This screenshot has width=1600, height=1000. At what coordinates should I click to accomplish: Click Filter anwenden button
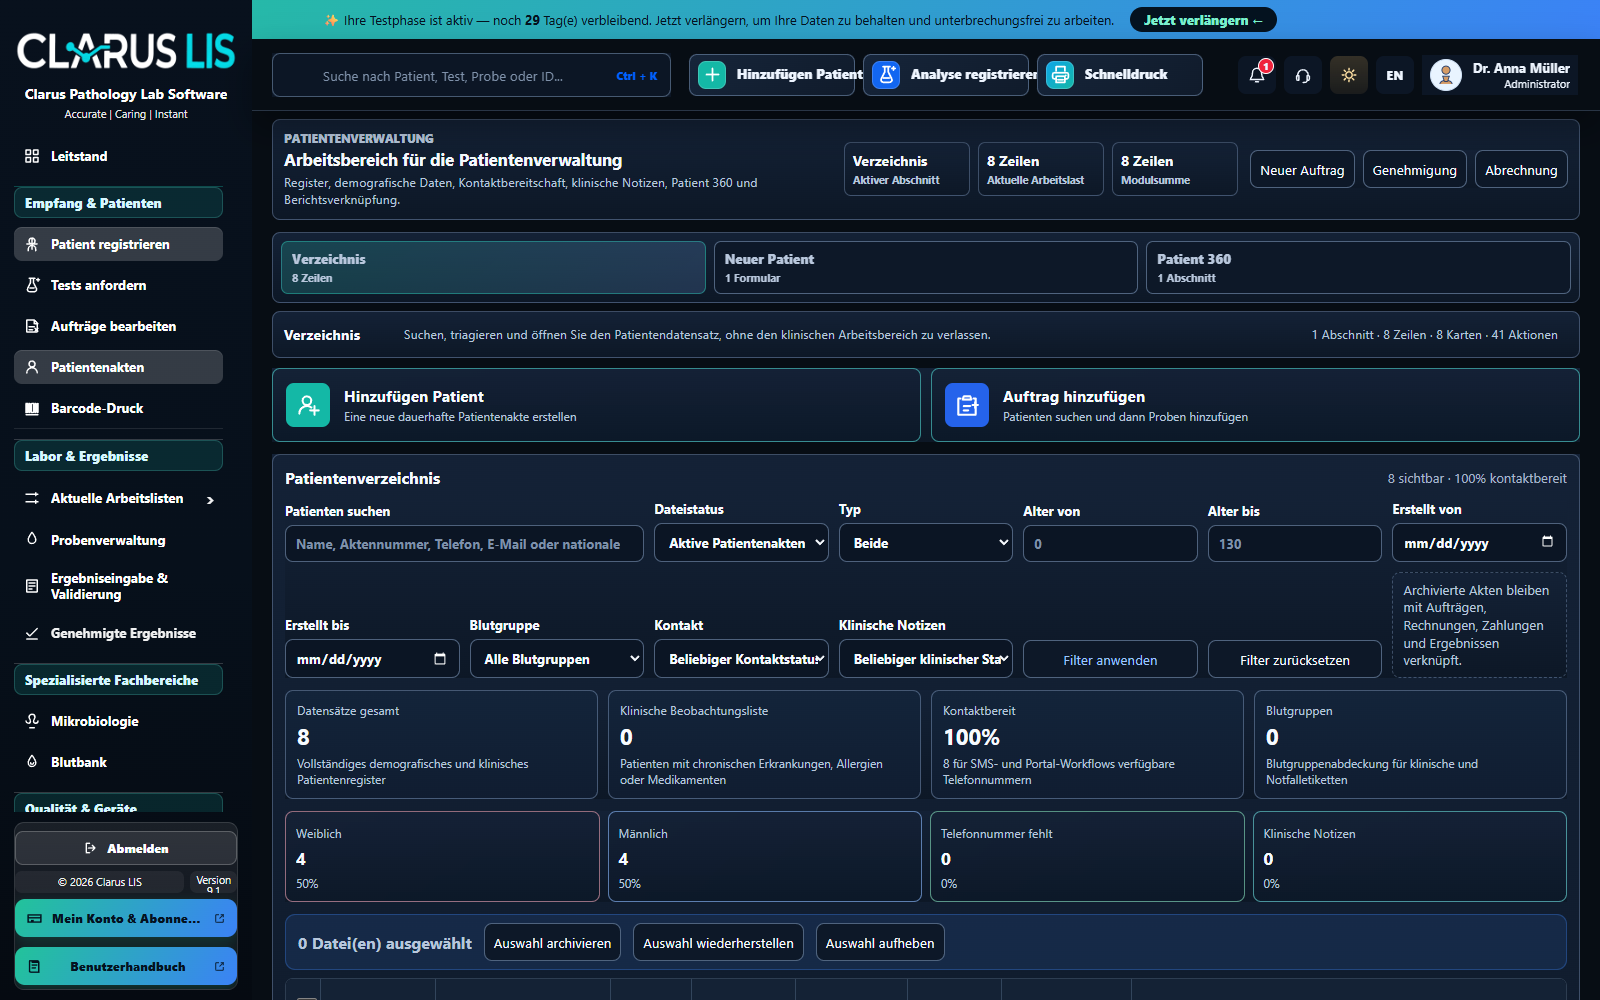(1110, 660)
